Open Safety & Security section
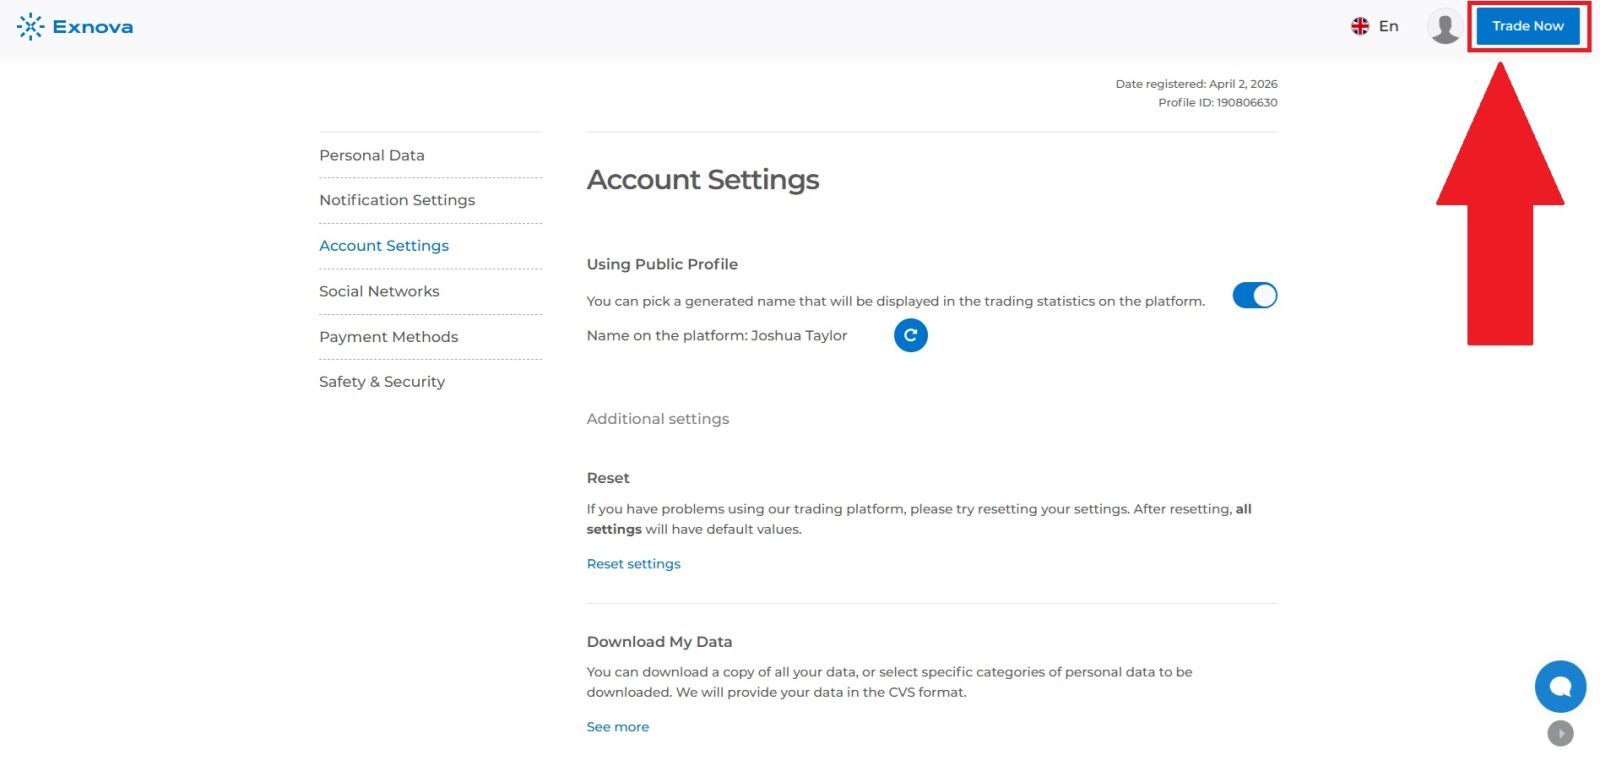Image resolution: width=1600 pixels, height=766 pixels. click(x=382, y=382)
